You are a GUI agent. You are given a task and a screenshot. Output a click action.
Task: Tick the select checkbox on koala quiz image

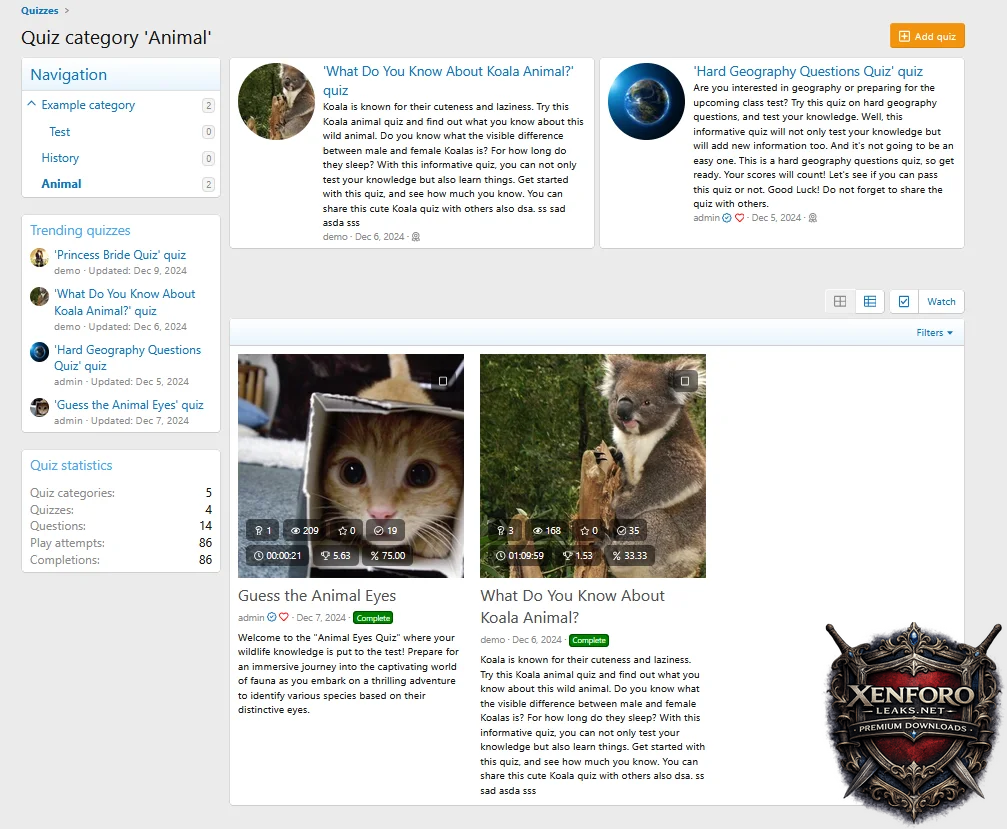point(685,381)
